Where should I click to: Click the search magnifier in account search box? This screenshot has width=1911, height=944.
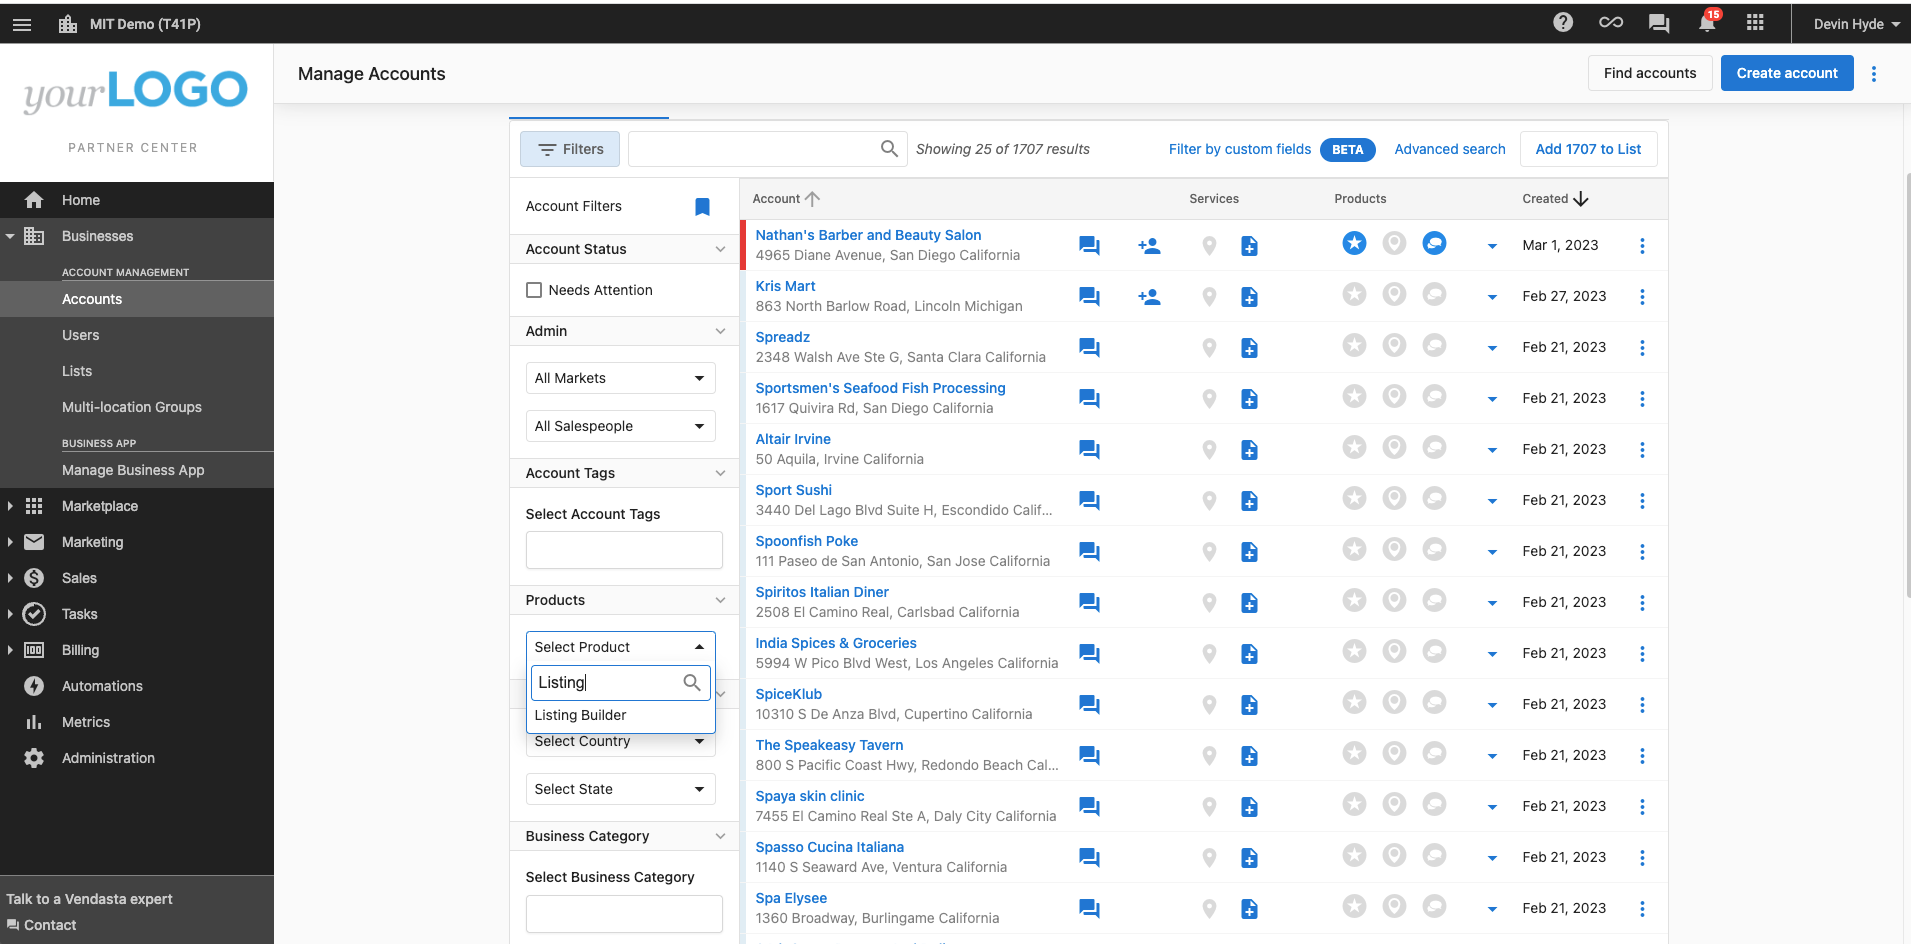pyautogui.click(x=889, y=149)
